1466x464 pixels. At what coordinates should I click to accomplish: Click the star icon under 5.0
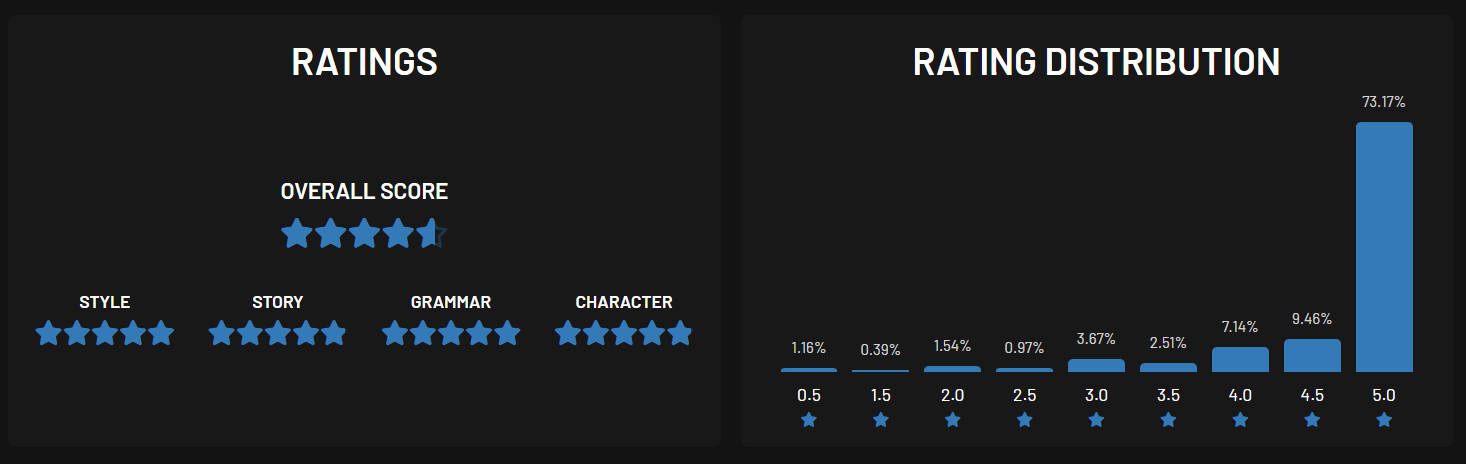point(1384,421)
